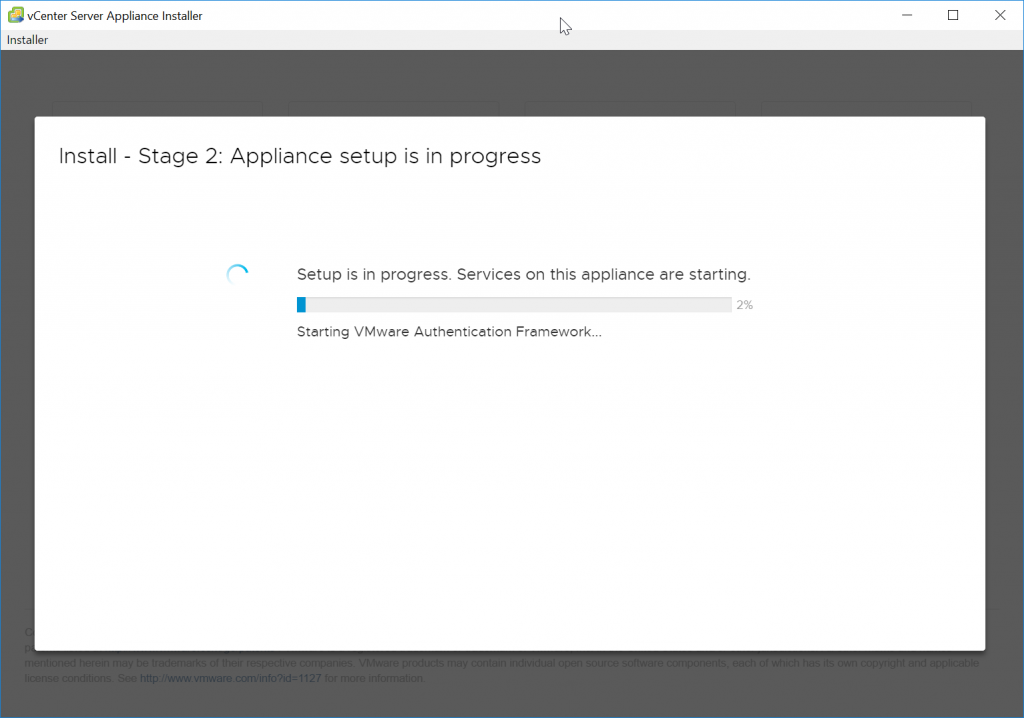Minimize the installer window
Image resolution: width=1024 pixels, height=718 pixels.
click(906, 15)
